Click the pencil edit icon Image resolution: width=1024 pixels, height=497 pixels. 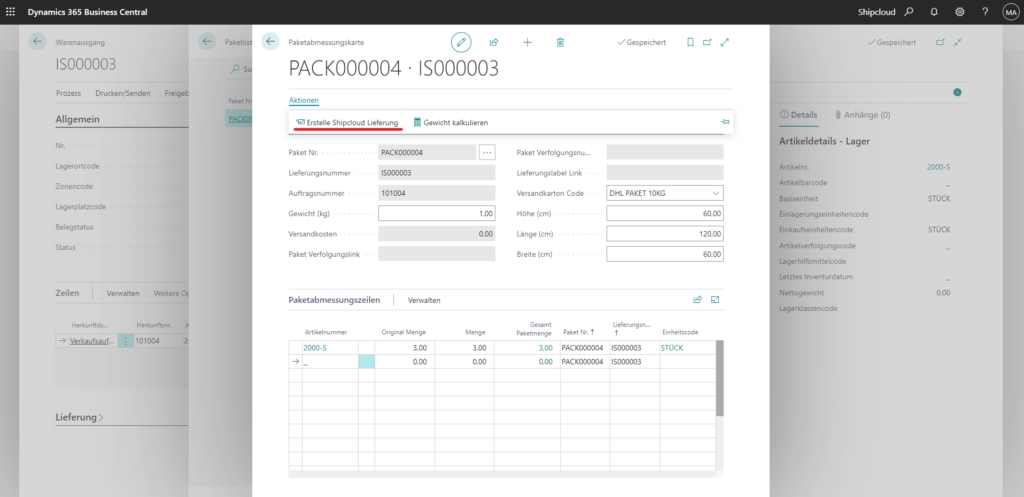click(x=461, y=42)
